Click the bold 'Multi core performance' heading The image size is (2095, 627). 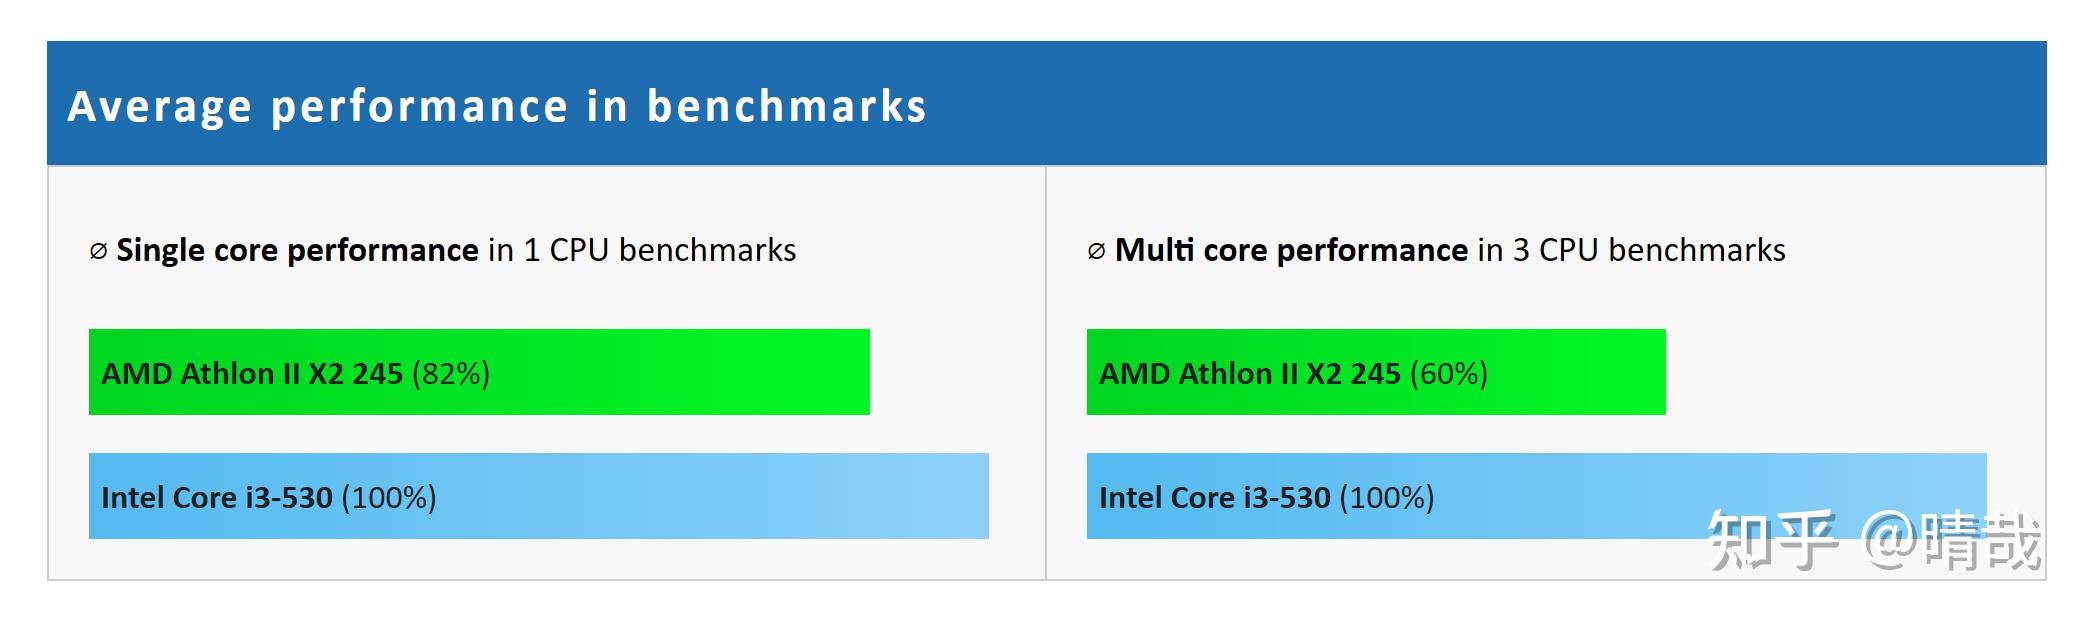[x=1291, y=250]
